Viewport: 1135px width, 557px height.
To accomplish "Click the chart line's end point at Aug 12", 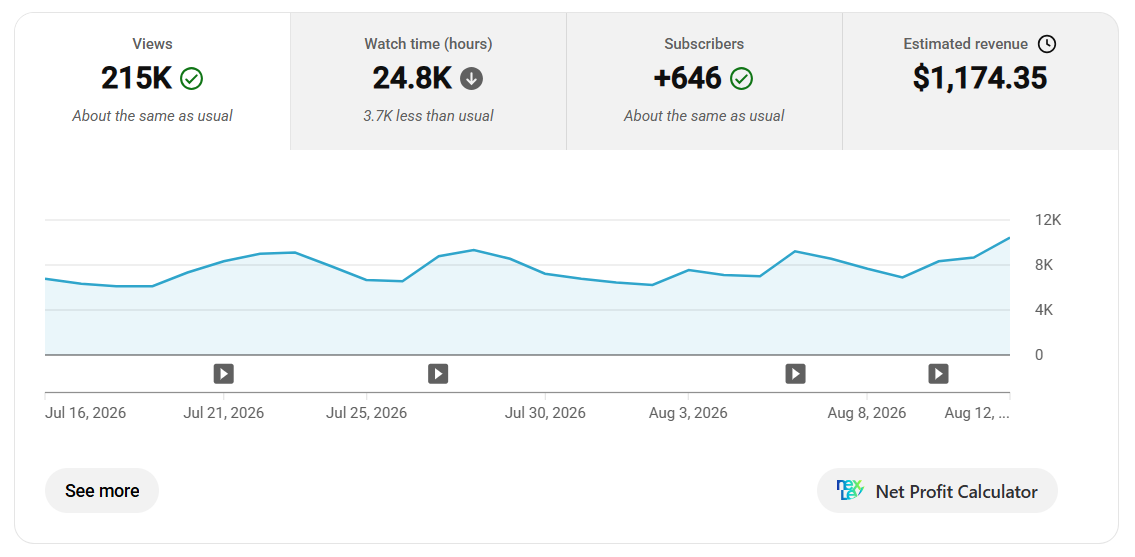I will click(x=1009, y=238).
